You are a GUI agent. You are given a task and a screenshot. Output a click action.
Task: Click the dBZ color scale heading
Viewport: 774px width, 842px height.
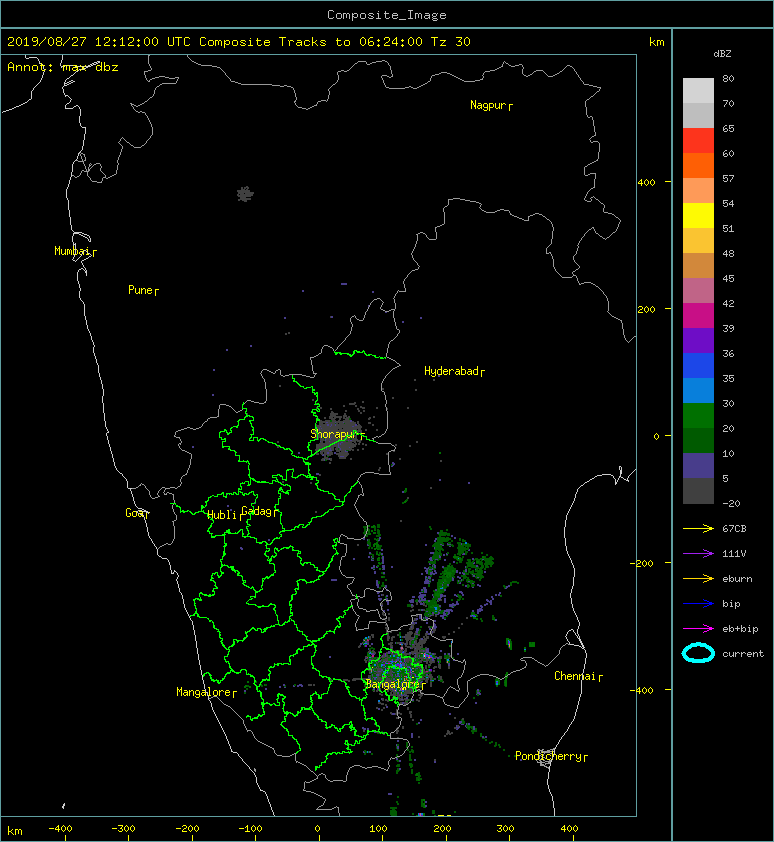[722, 54]
